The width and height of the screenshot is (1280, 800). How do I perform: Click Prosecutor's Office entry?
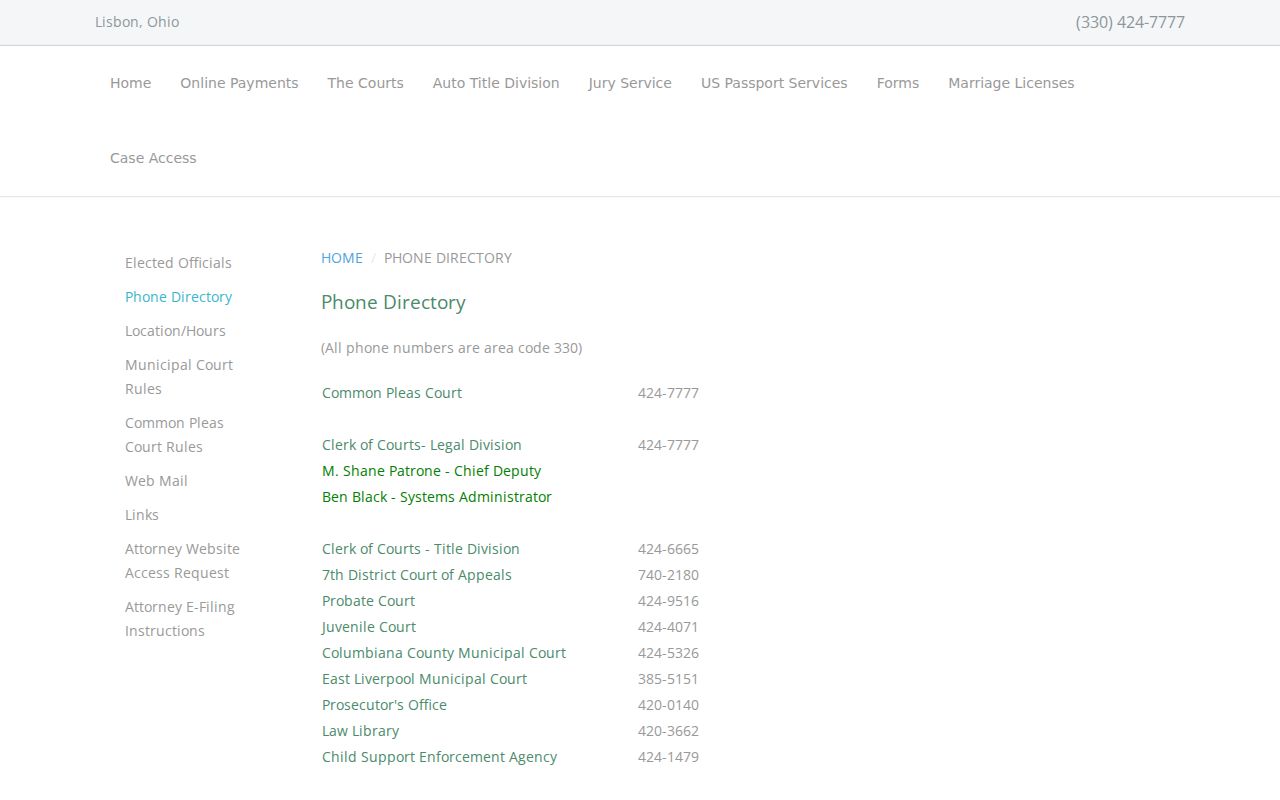[x=384, y=705]
